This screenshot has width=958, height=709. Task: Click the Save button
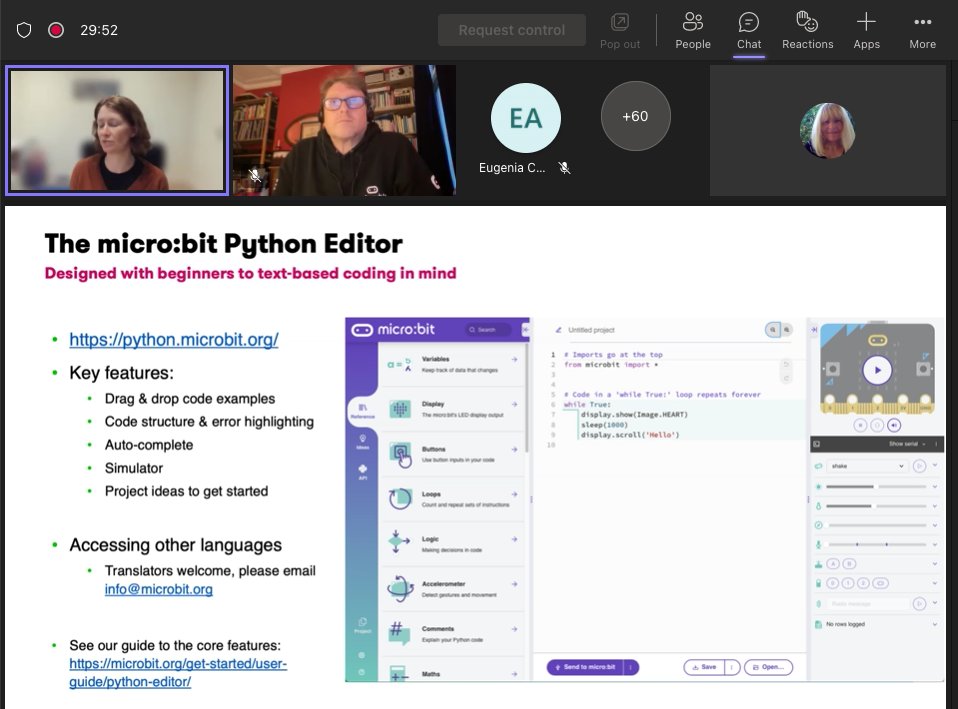tap(704, 667)
